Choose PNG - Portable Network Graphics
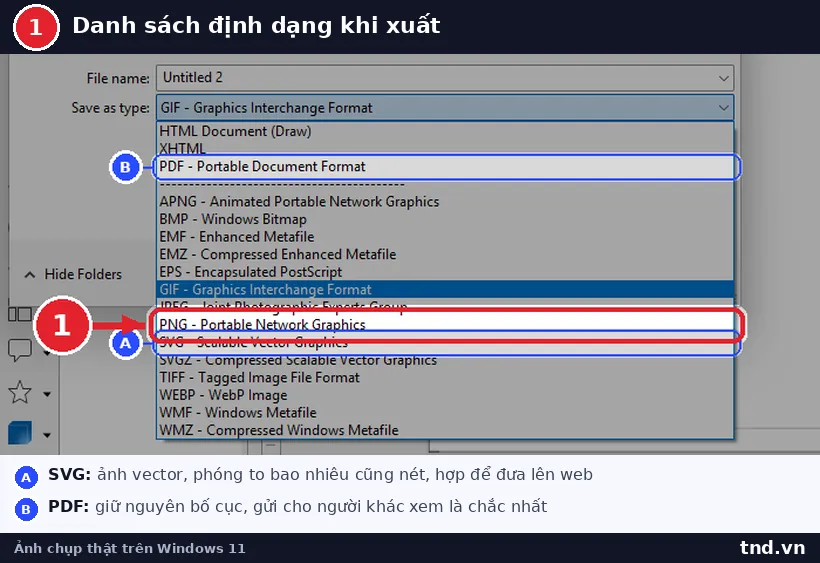Viewport: 820px width, 563px height. [x=445, y=325]
